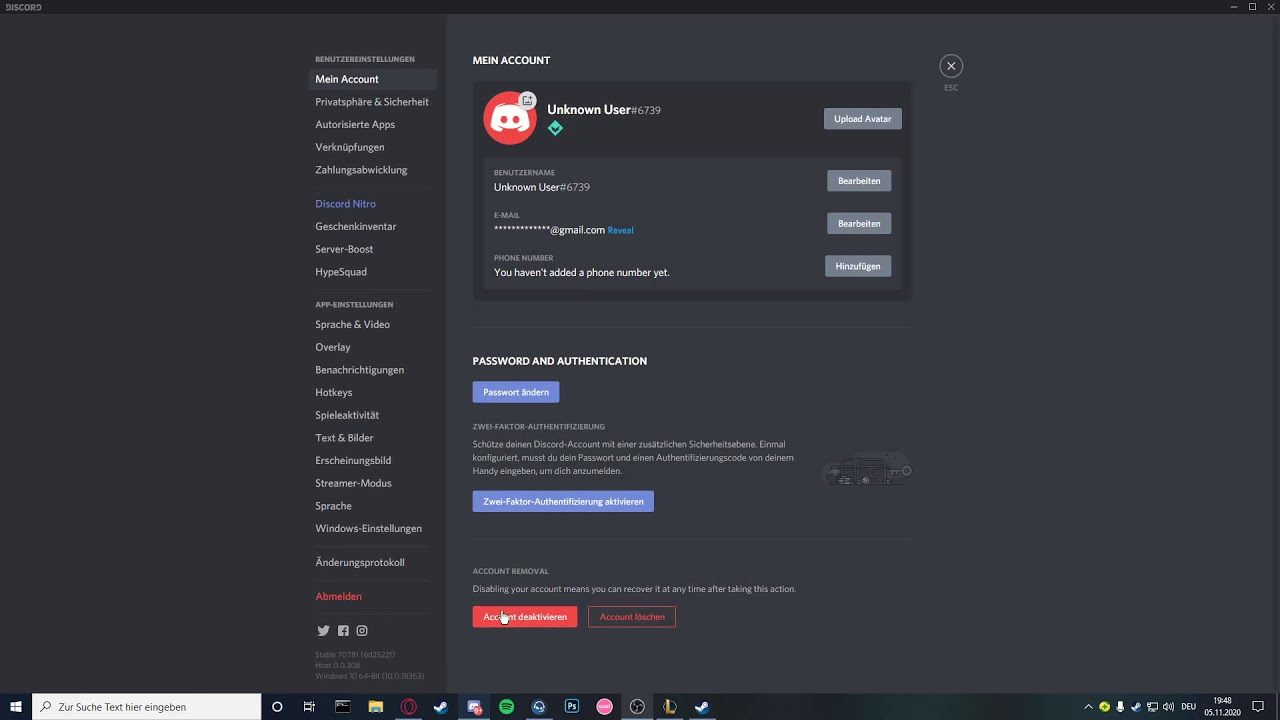This screenshot has width=1280, height=720.
Task: Click the Reveal link beside the email
Action: (620, 230)
